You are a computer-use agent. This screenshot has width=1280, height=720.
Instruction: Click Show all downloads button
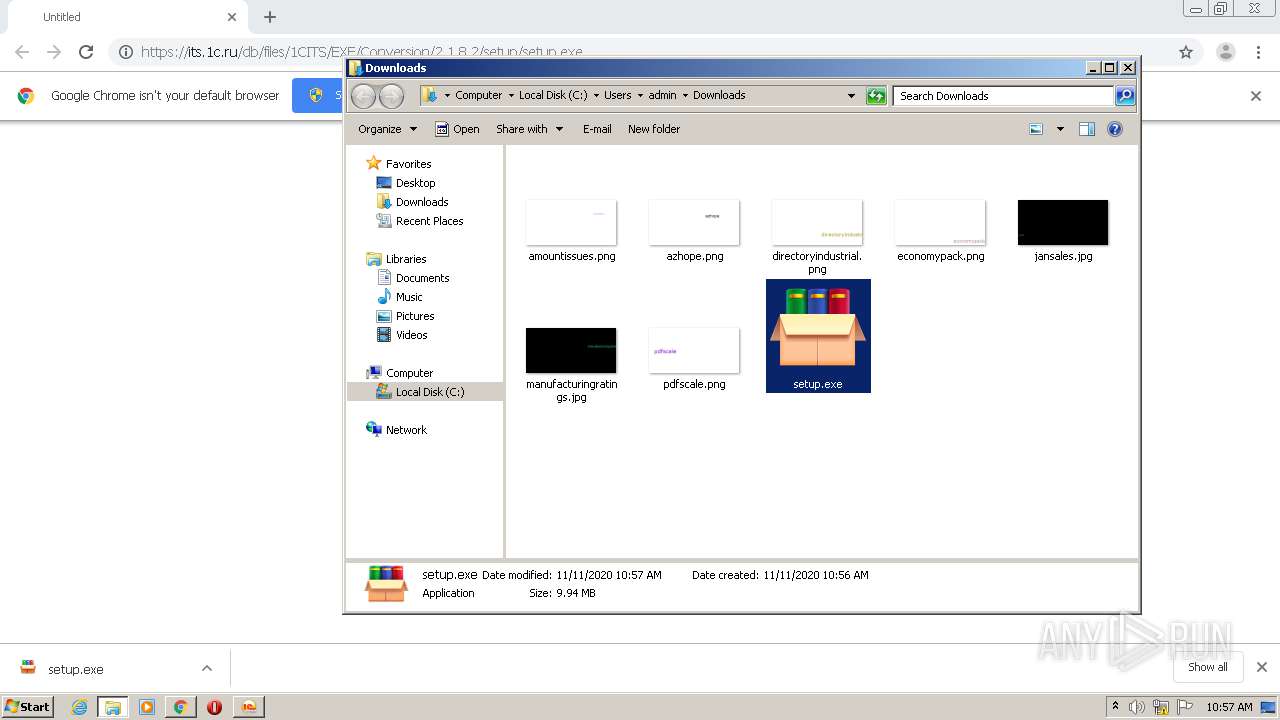(1208, 667)
